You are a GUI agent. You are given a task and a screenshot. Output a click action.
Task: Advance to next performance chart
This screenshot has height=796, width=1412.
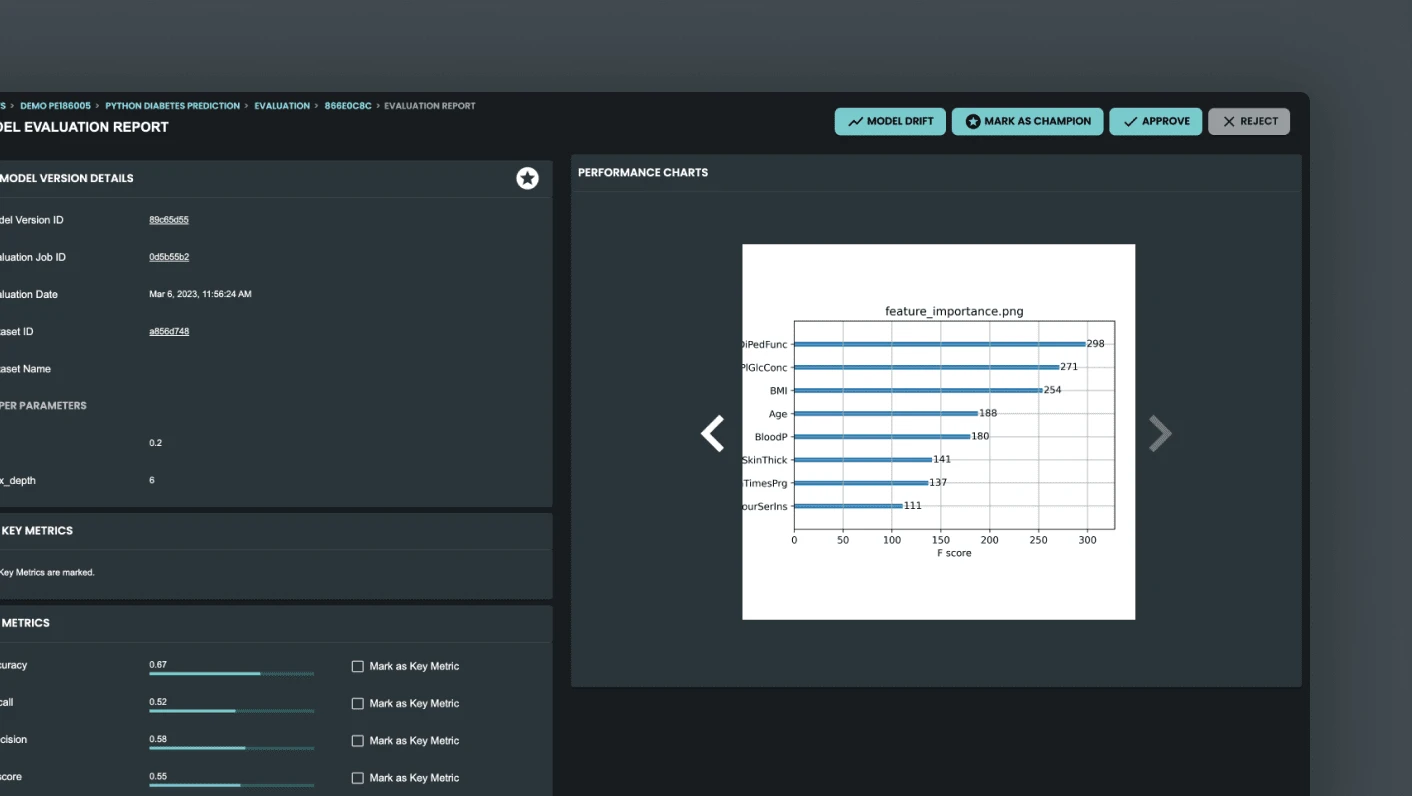(1160, 434)
